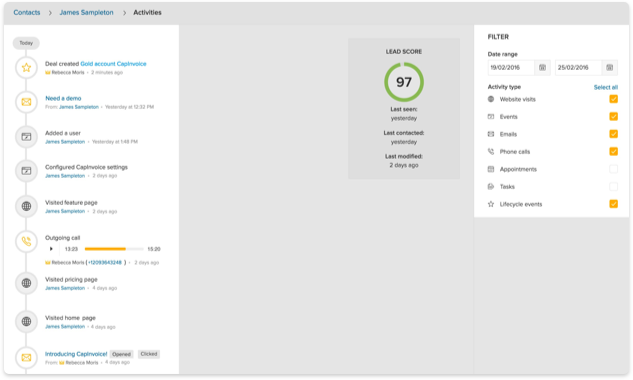633x380 pixels.
Task: Uncheck the Lifecycle events checkbox
Action: coord(613,204)
